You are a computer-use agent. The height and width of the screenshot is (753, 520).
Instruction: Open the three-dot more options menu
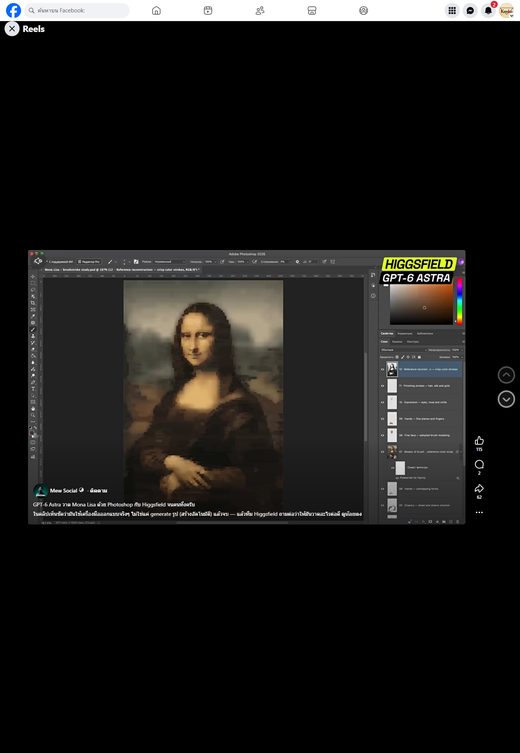[479, 512]
